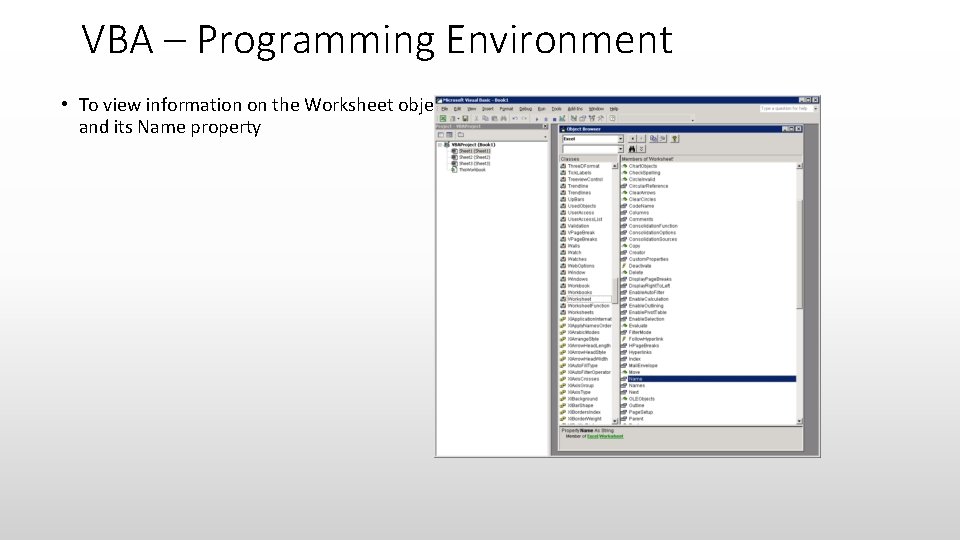Image resolution: width=960 pixels, height=540 pixels.
Task: Open the Help menu
Action: click(614, 109)
